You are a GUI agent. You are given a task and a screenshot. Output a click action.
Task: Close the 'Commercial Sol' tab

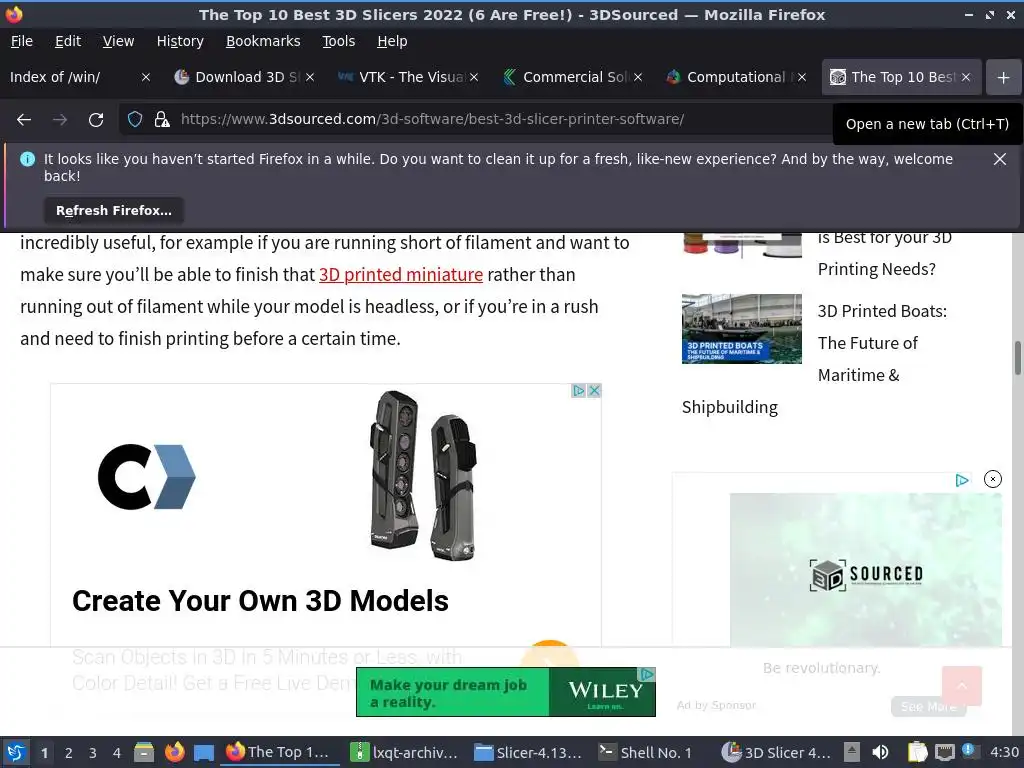pos(638,77)
